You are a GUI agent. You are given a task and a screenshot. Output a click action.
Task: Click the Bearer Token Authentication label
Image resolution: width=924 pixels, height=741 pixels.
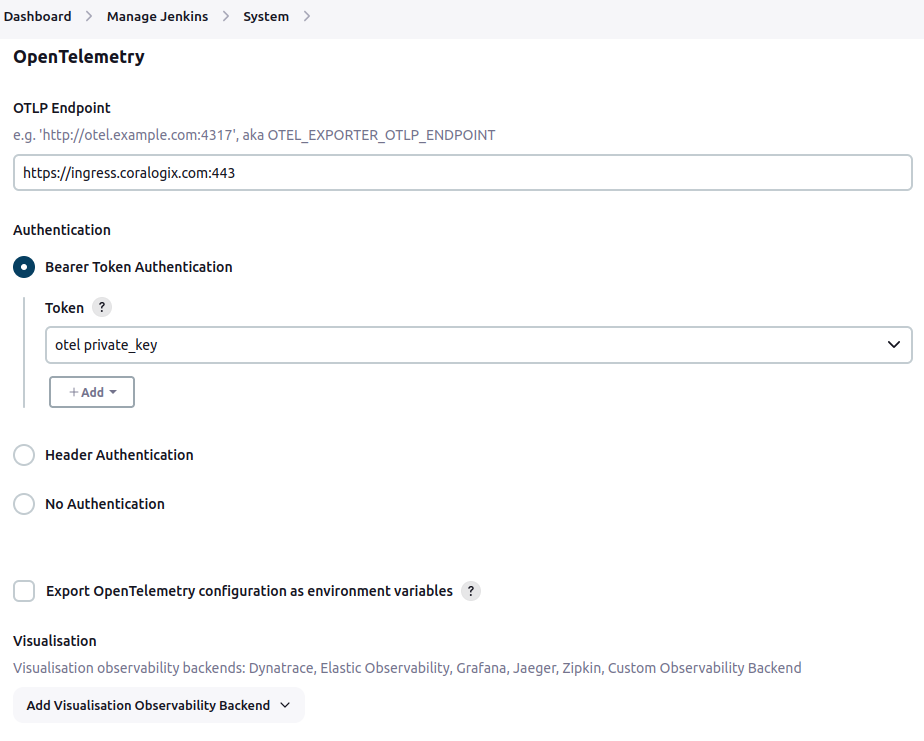(x=139, y=267)
